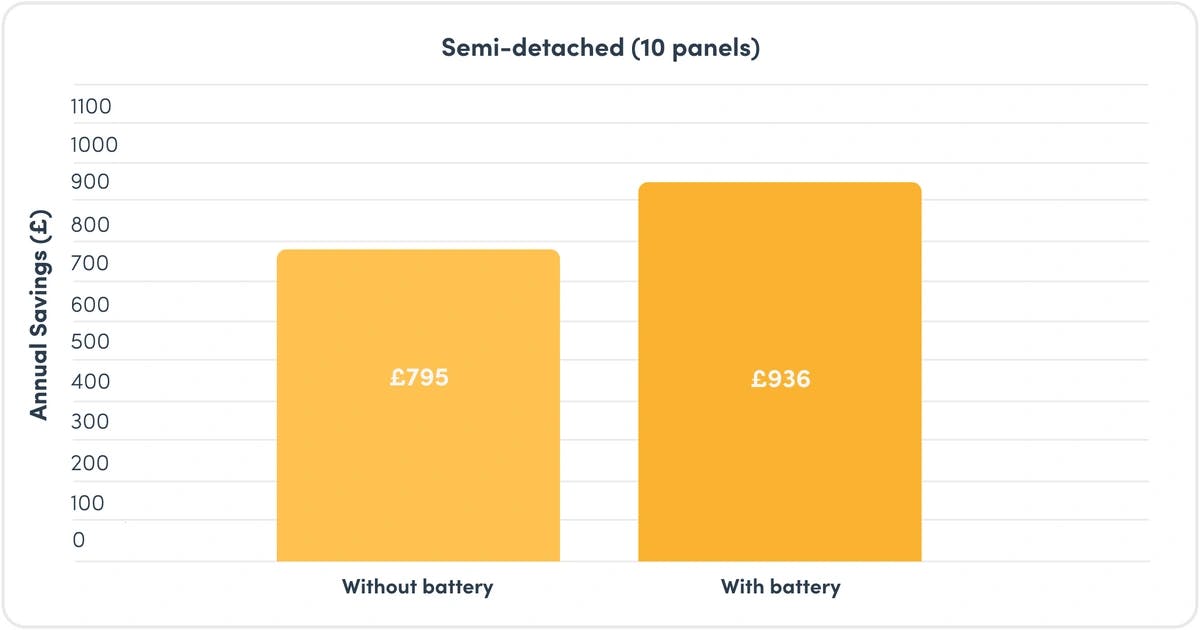Click the 0 y-axis tick label
The height and width of the screenshot is (630, 1200).
79,541
